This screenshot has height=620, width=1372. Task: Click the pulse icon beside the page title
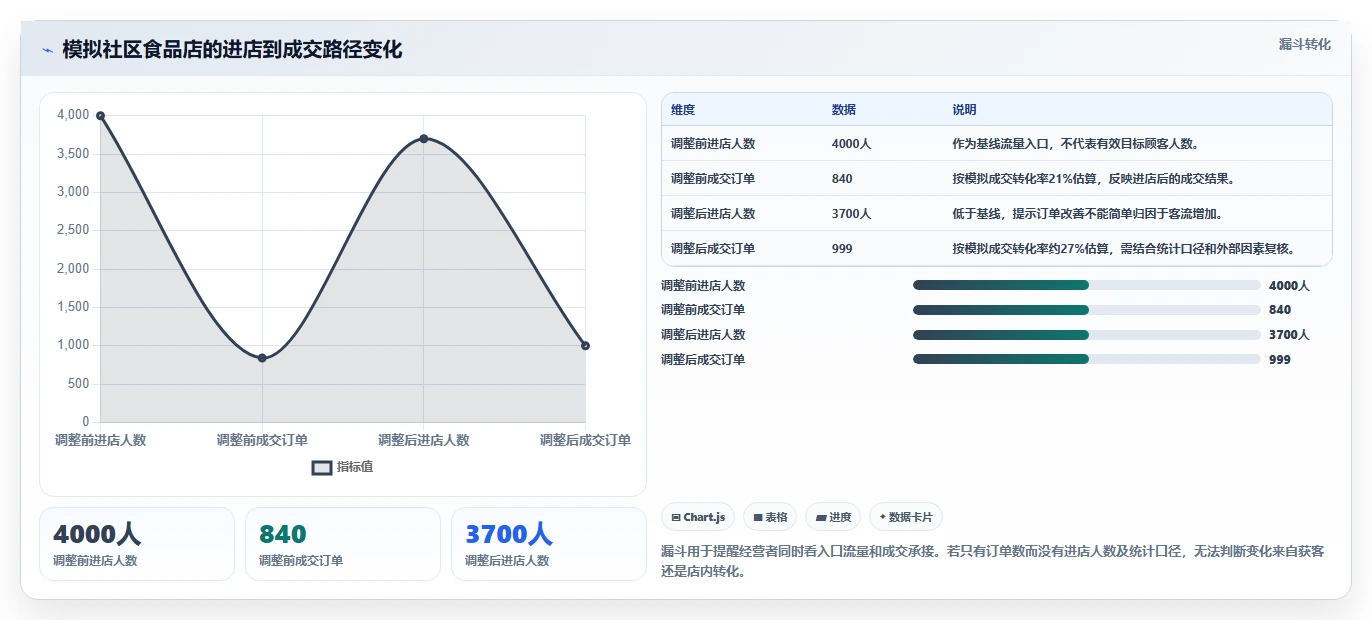click(x=47, y=50)
